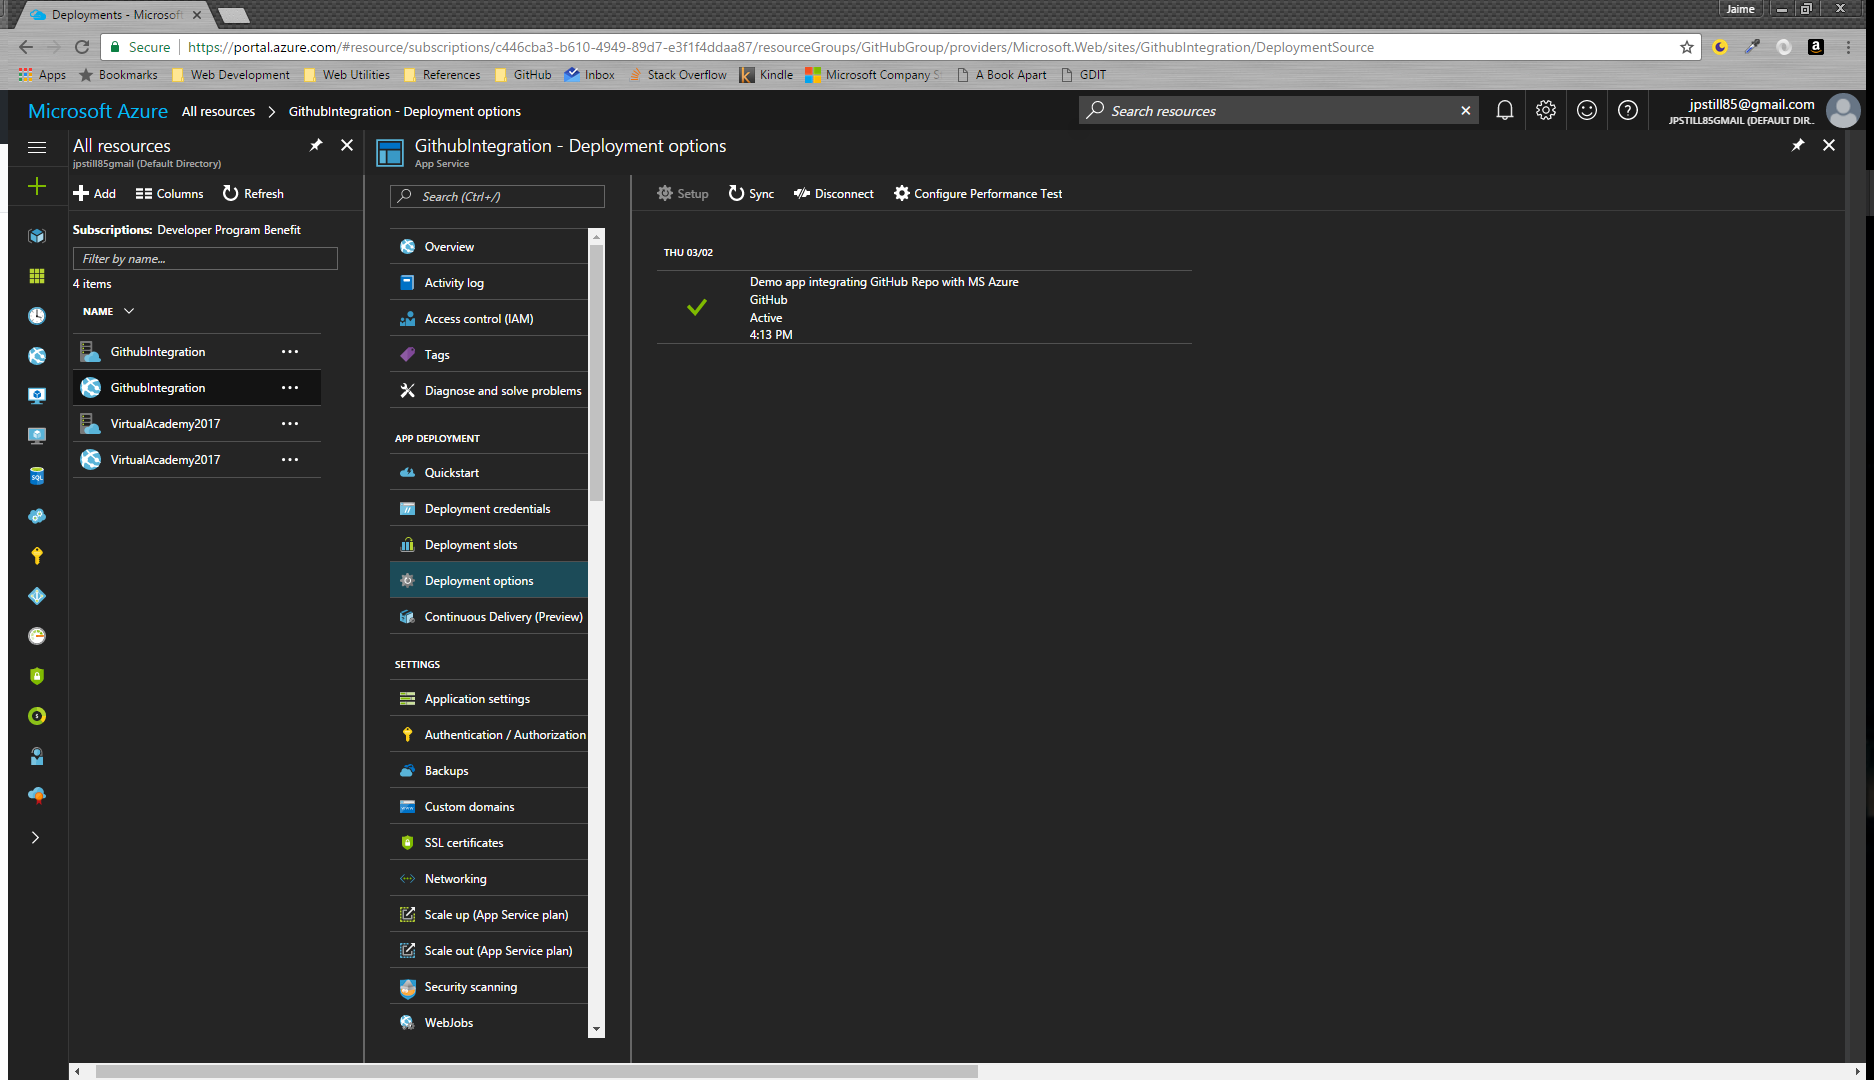Click the horizontal scrollbar at the bottom
The image size is (1874, 1080).
536,1071
